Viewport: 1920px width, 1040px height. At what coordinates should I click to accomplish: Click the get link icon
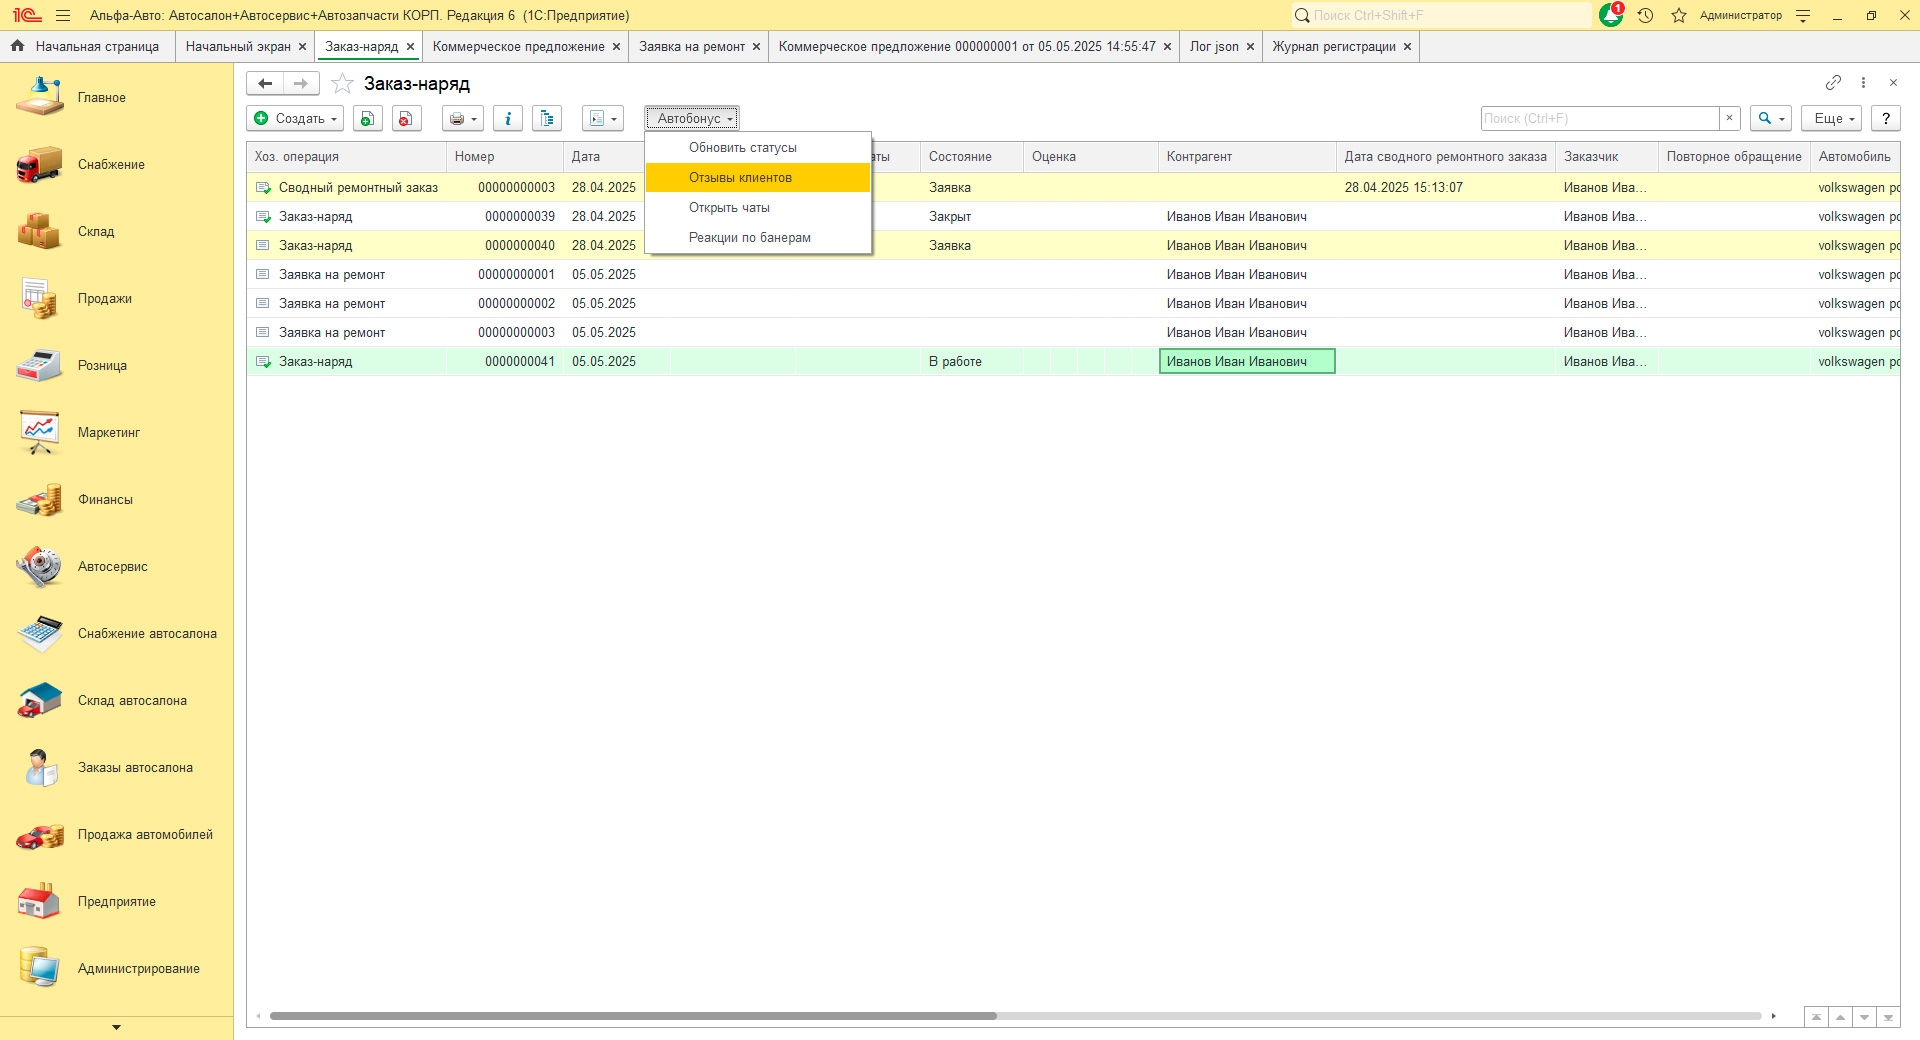click(1833, 82)
